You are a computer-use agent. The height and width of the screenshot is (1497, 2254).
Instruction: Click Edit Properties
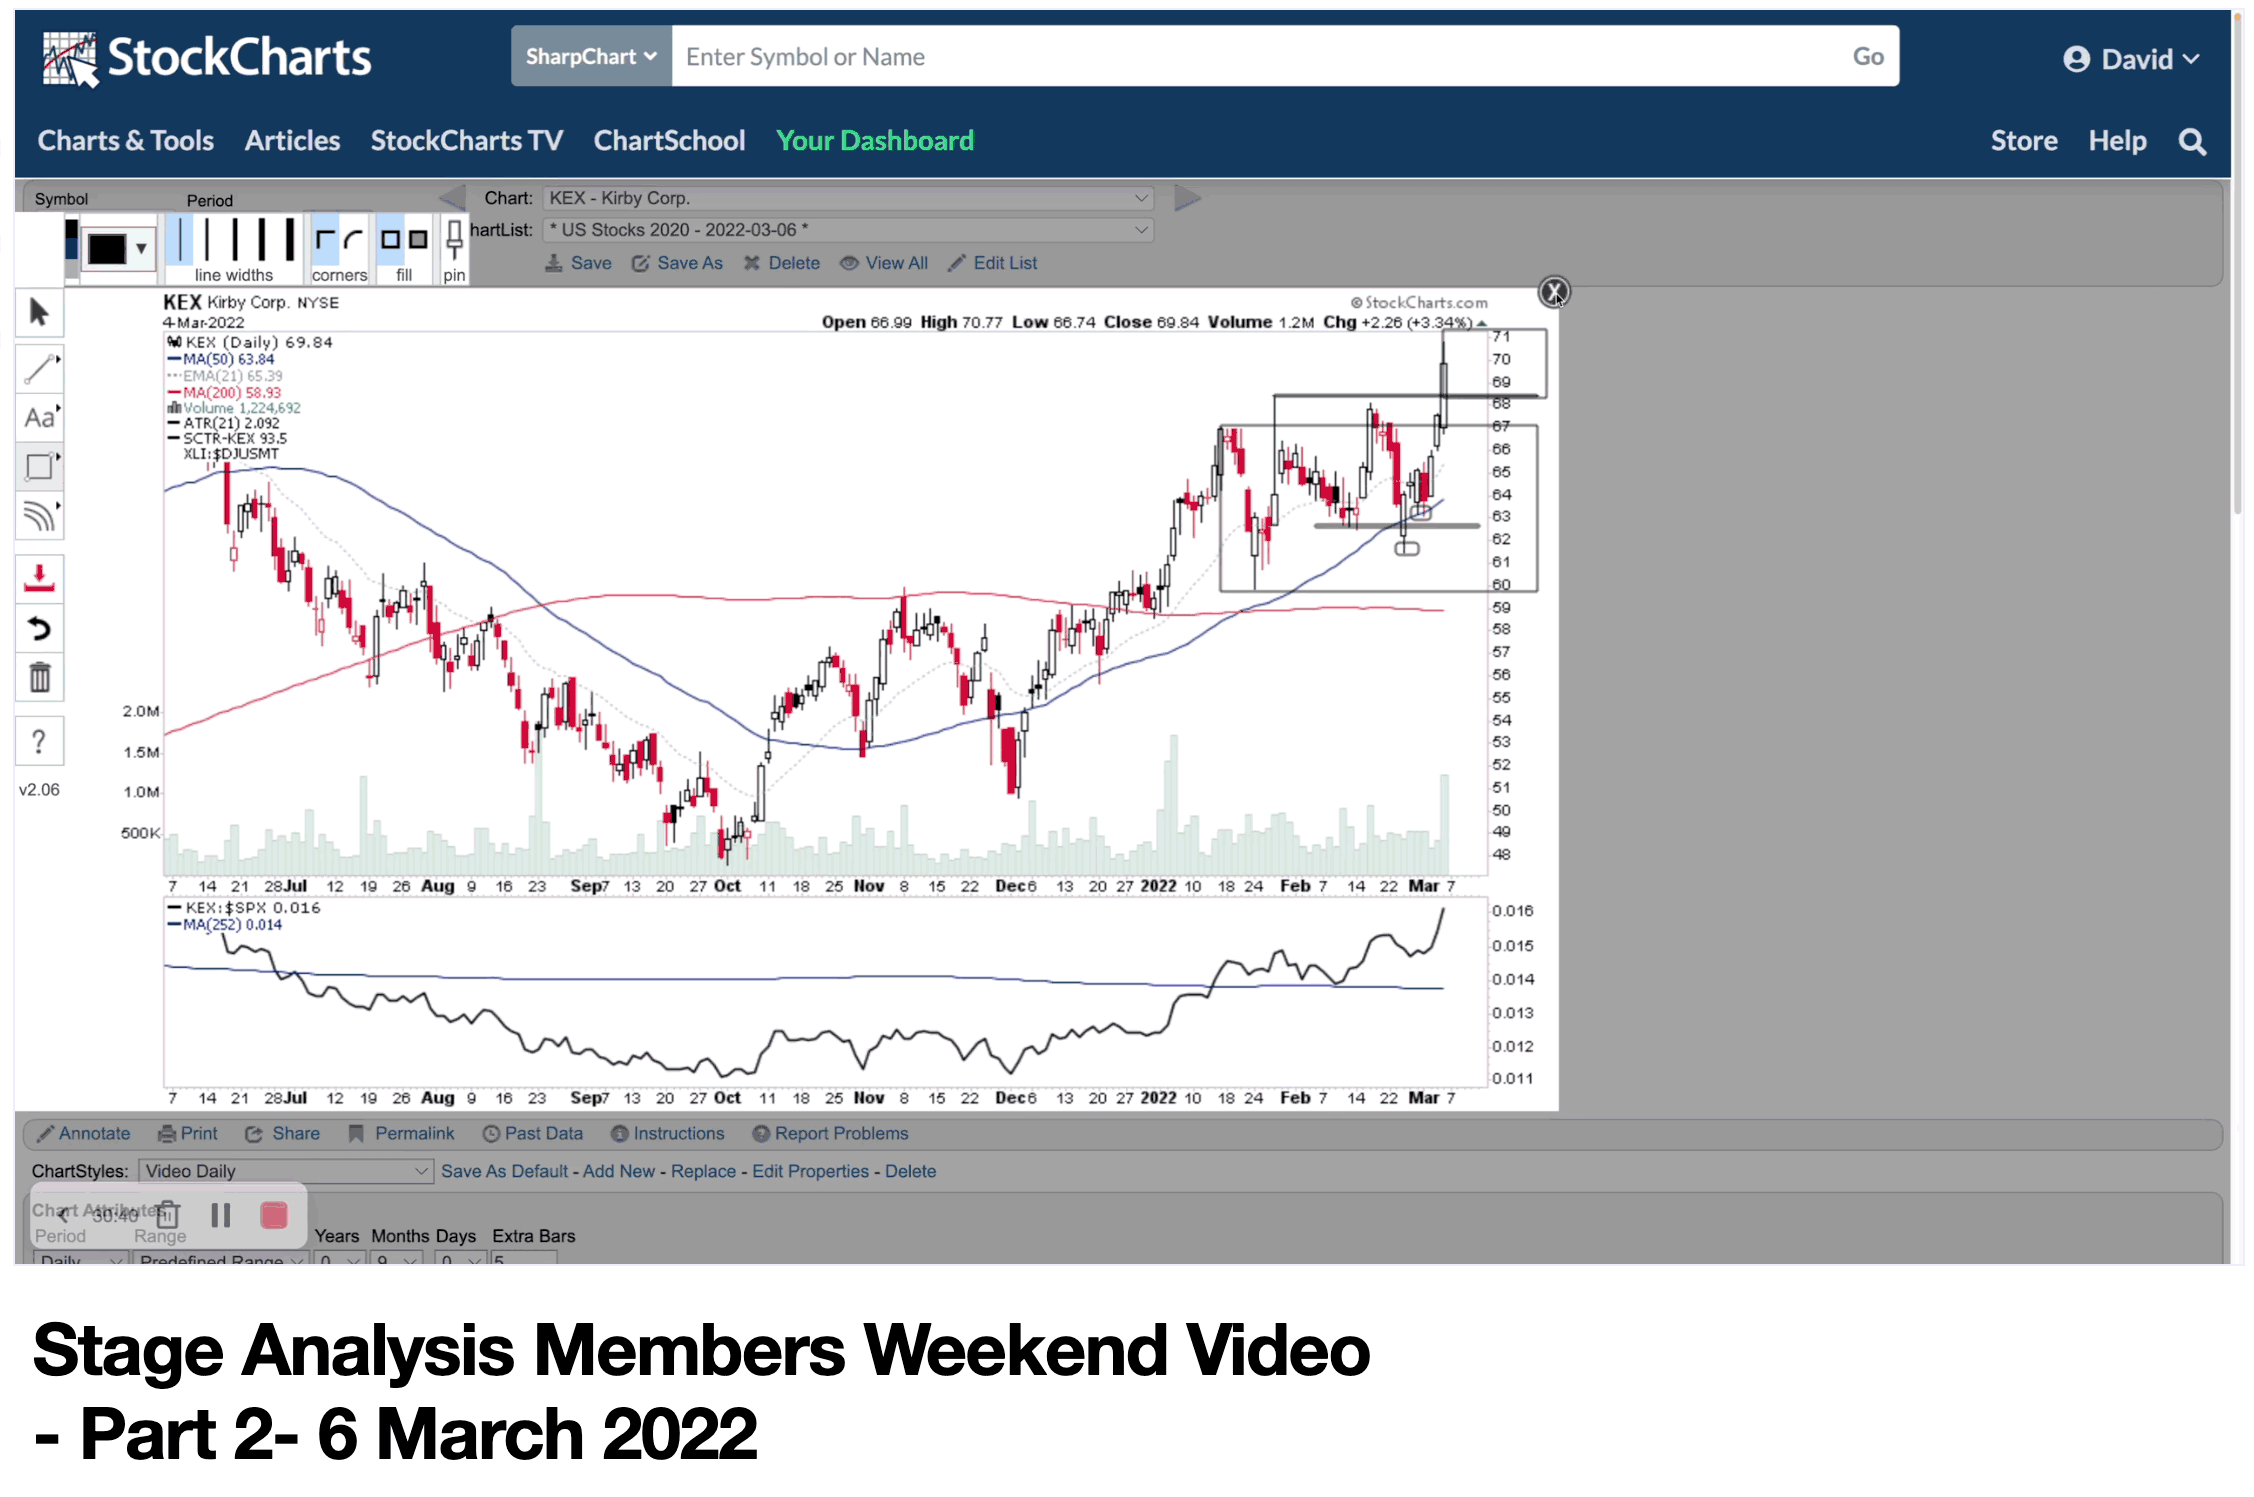(x=811, y=1171)
